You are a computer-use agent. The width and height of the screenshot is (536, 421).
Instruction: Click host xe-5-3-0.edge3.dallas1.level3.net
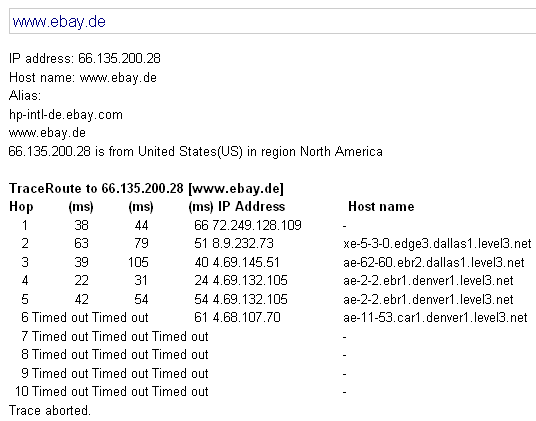[x=437, y=243]
